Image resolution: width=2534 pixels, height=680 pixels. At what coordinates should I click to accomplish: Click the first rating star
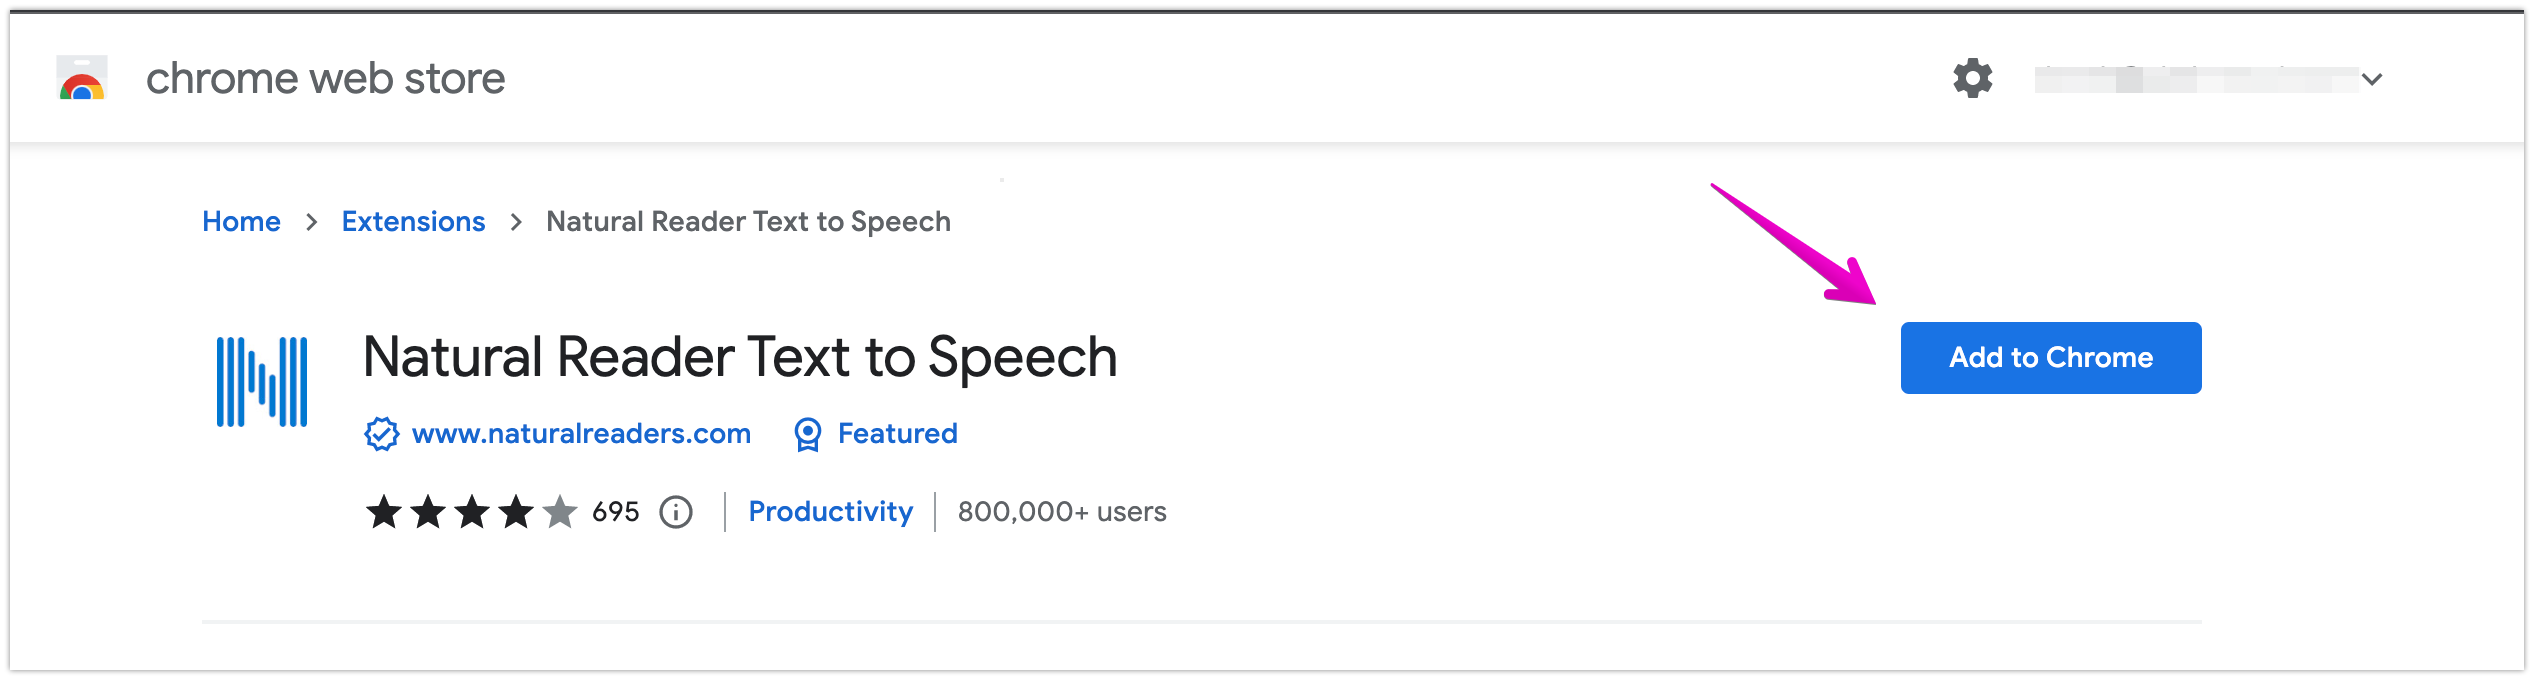coord(384,512)
